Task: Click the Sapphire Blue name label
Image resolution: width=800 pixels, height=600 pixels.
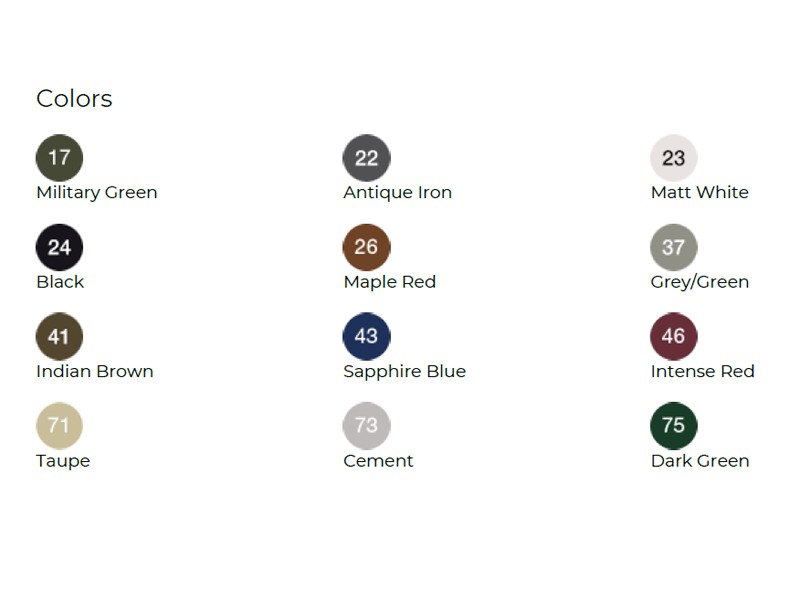Action: 404,371
